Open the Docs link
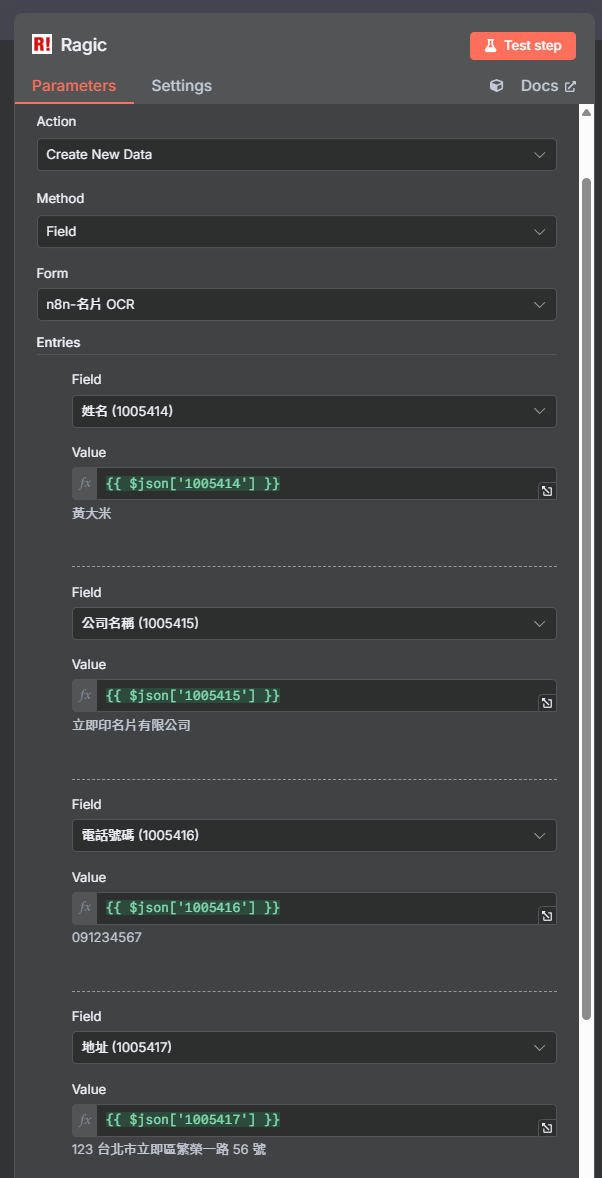The image size is (602, 1178). 548,86
